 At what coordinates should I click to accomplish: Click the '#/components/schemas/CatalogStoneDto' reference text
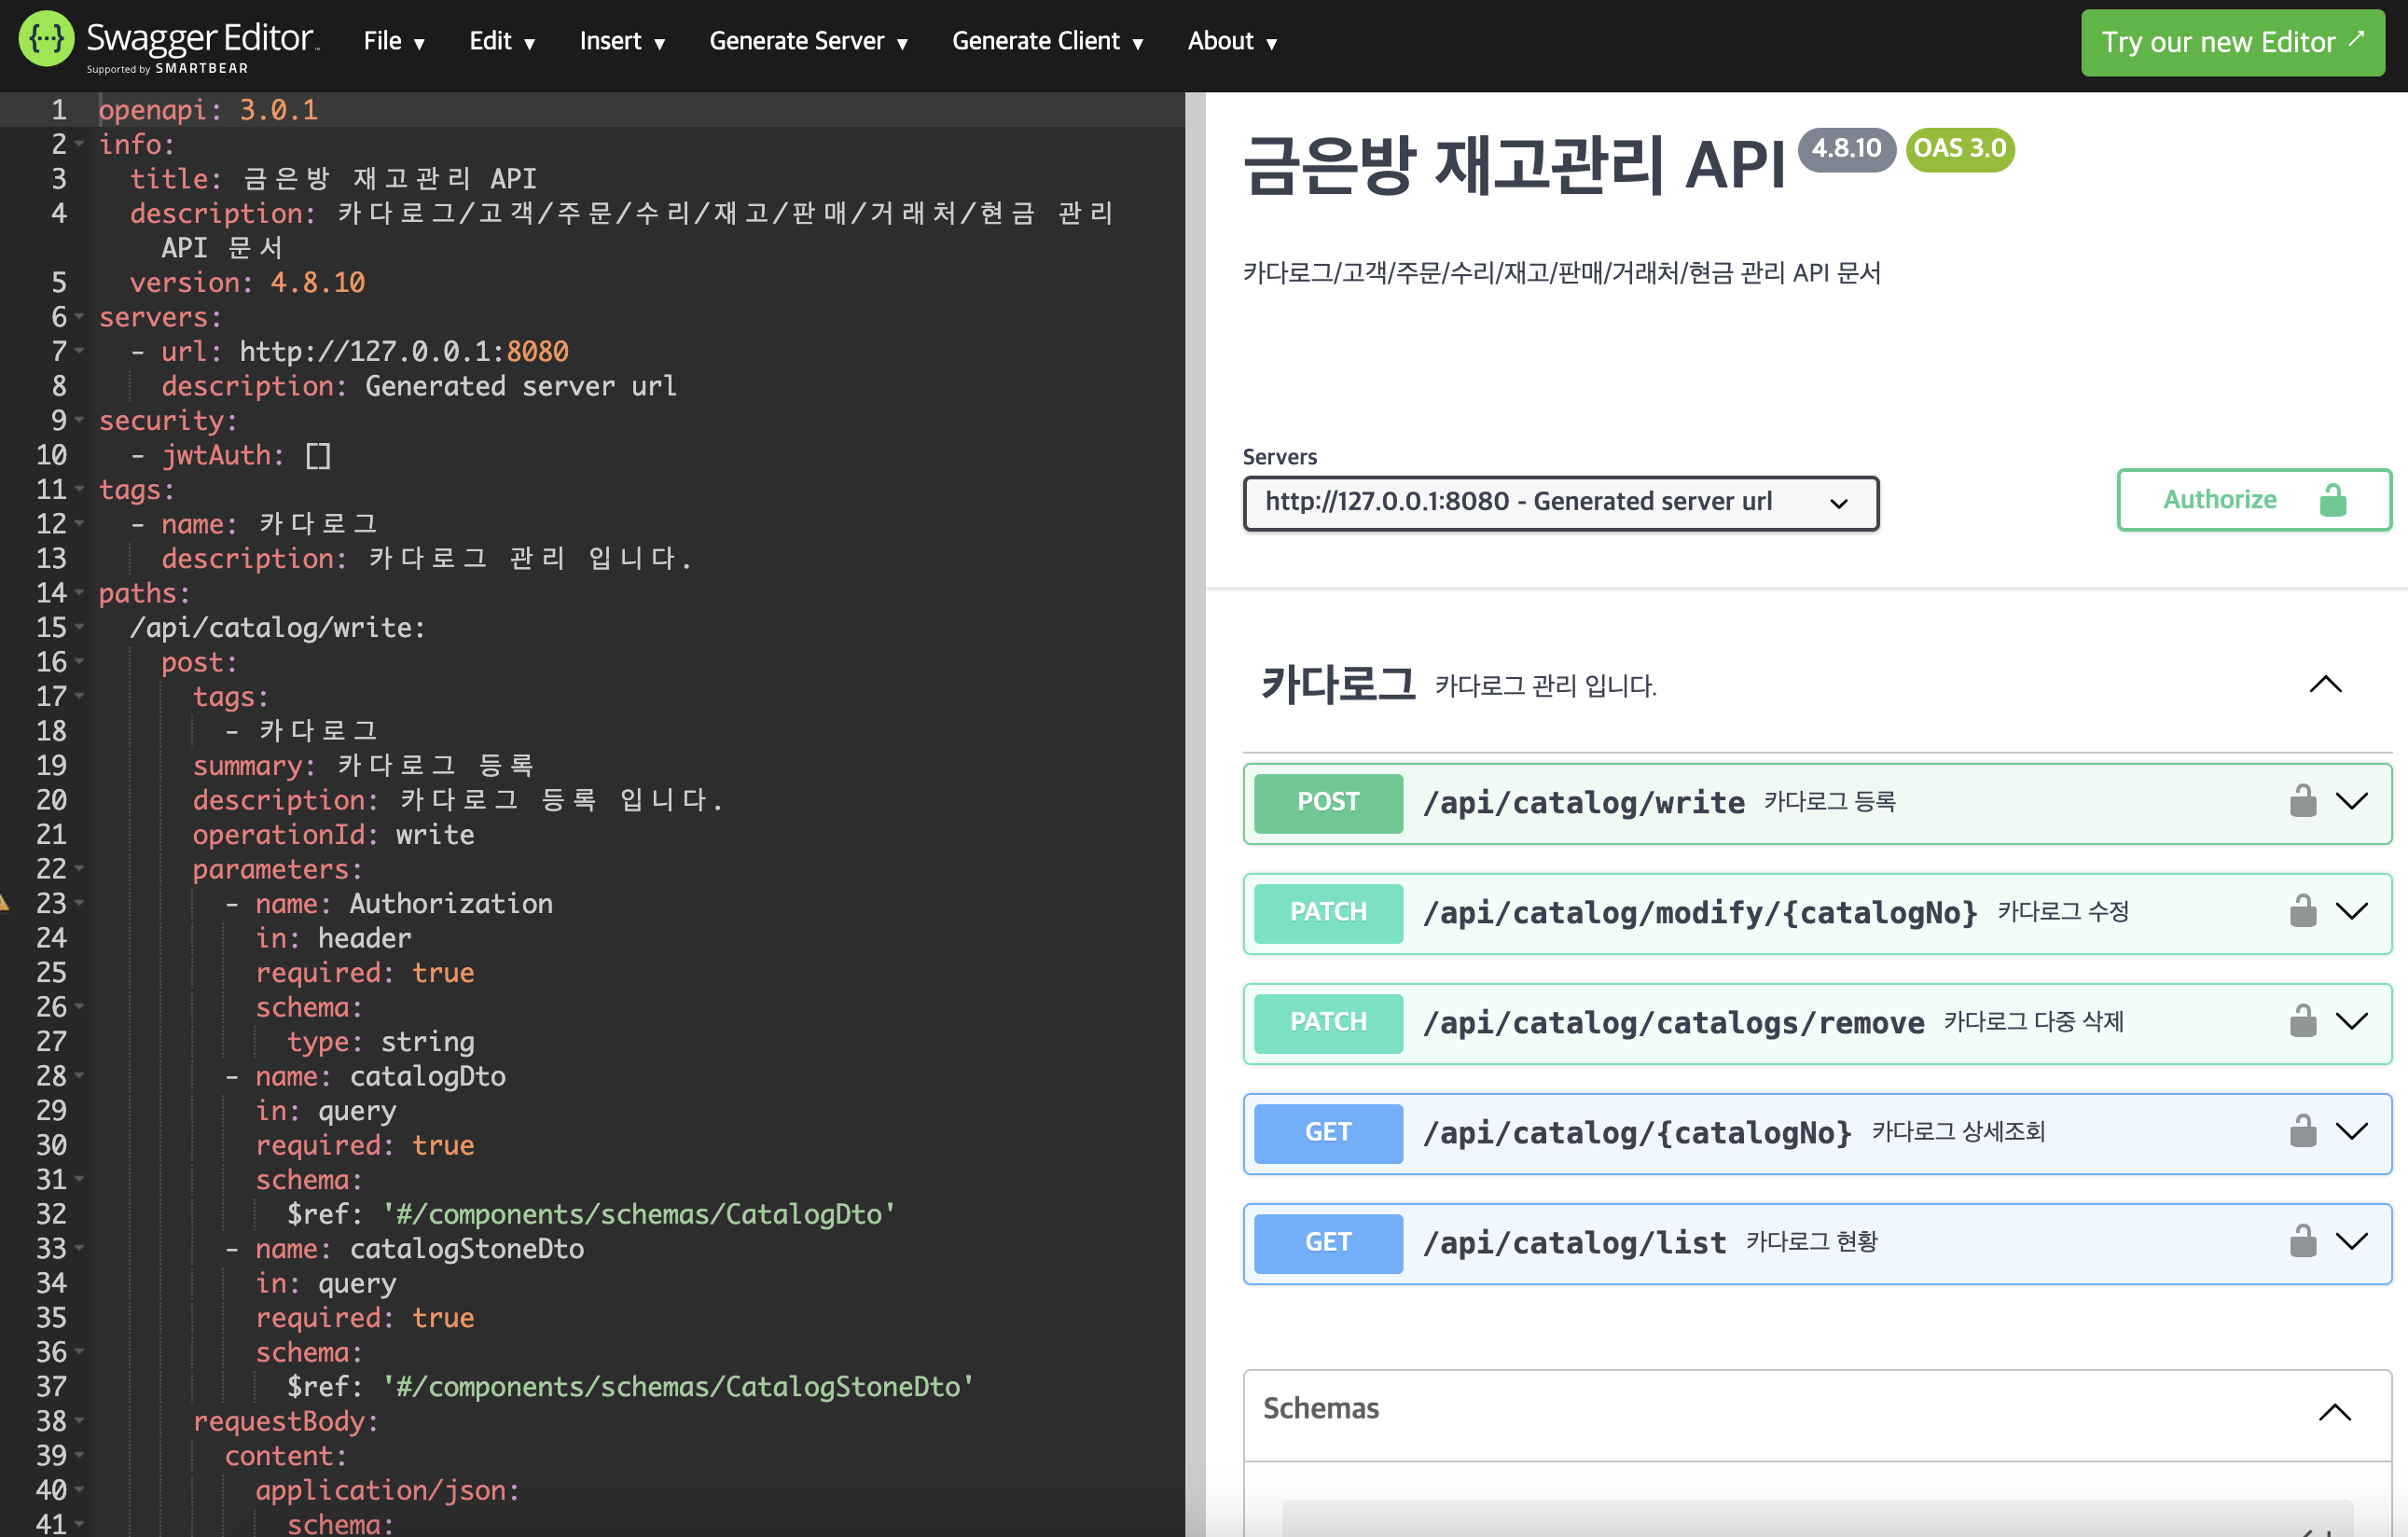coord(678,1387)
